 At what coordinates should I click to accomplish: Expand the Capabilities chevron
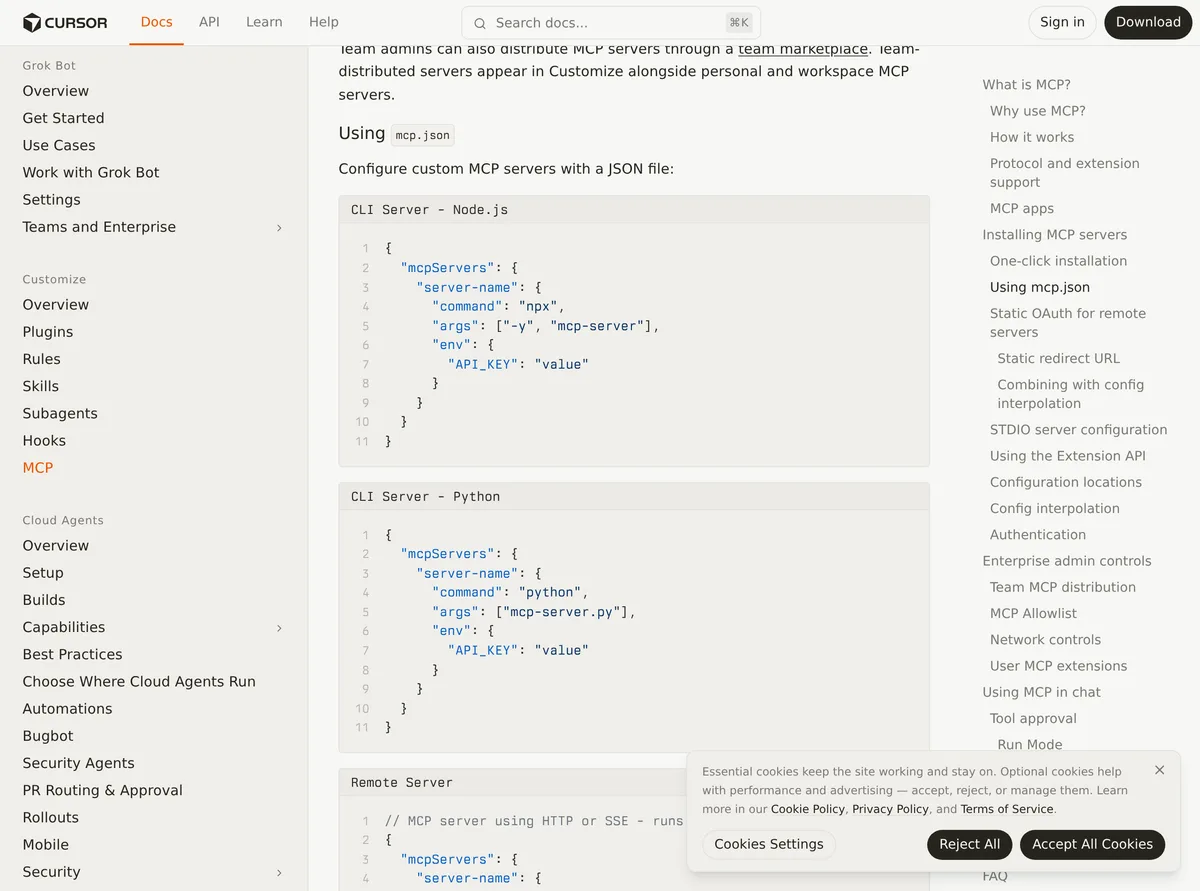point(279,628)
